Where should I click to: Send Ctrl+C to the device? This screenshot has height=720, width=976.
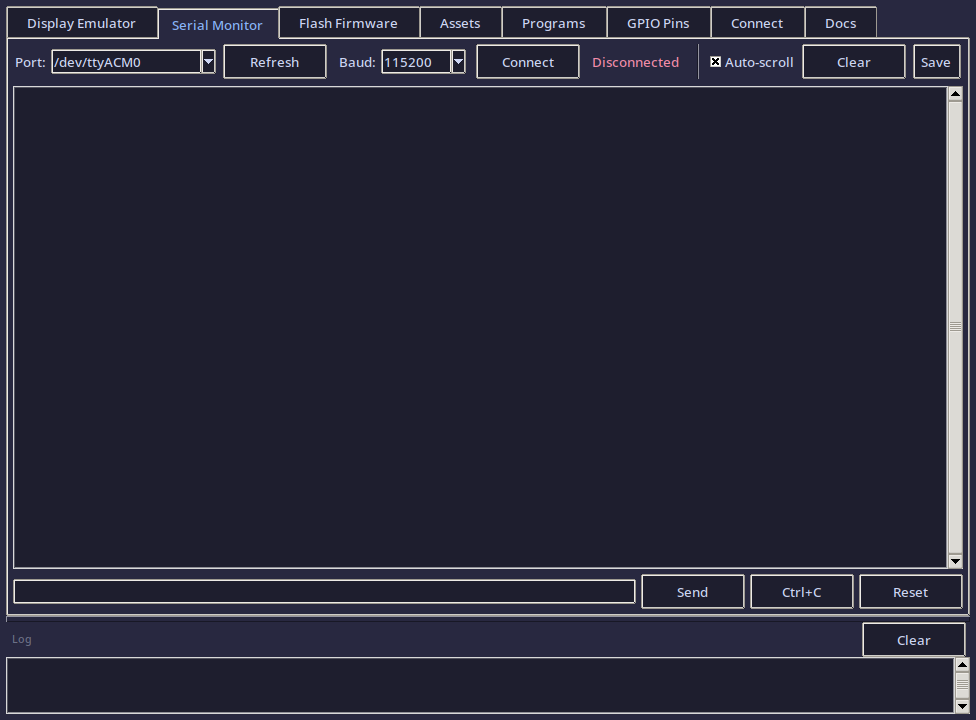click(801, 591)
